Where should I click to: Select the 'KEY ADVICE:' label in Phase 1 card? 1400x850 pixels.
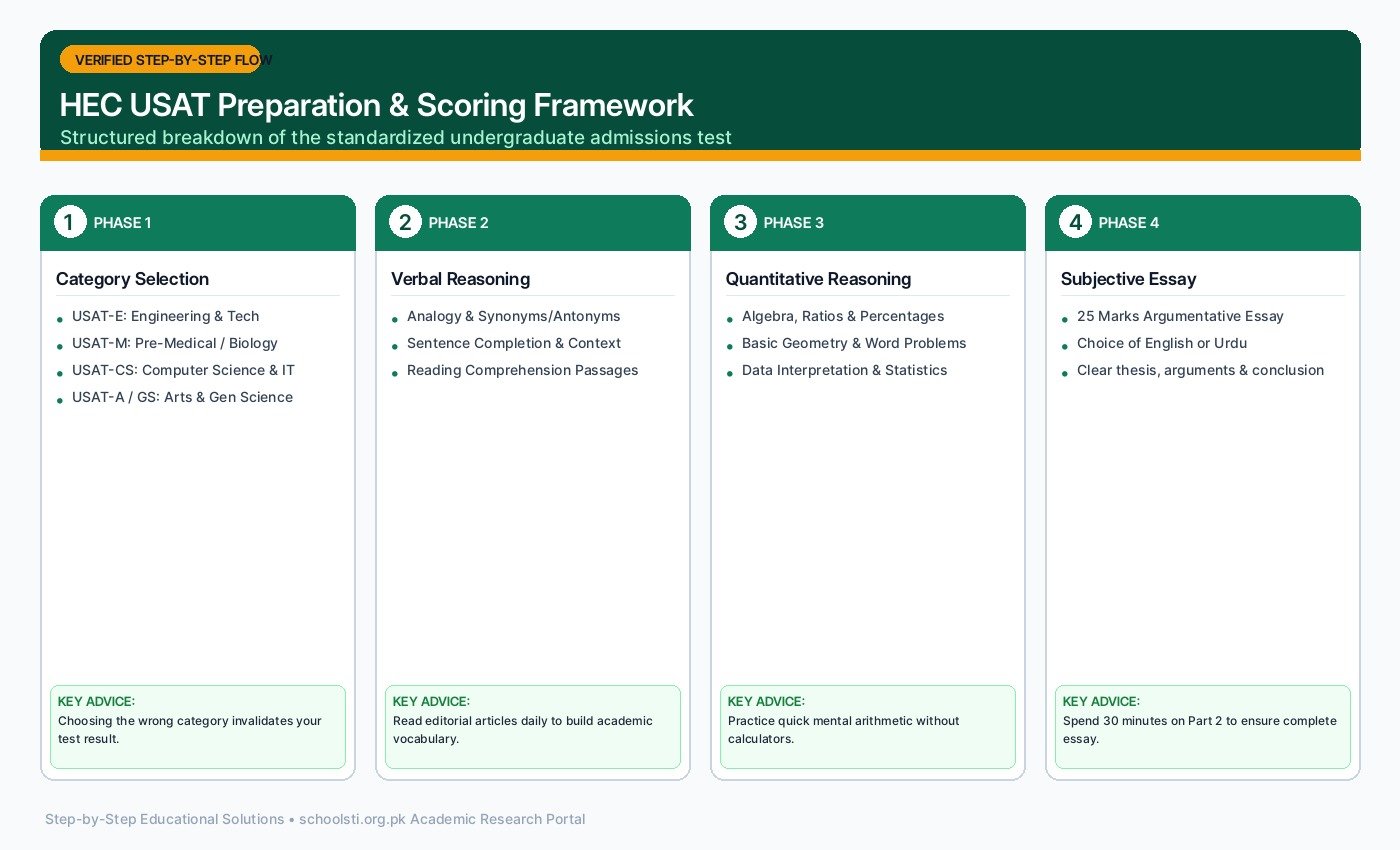click(x=96, y=702)
